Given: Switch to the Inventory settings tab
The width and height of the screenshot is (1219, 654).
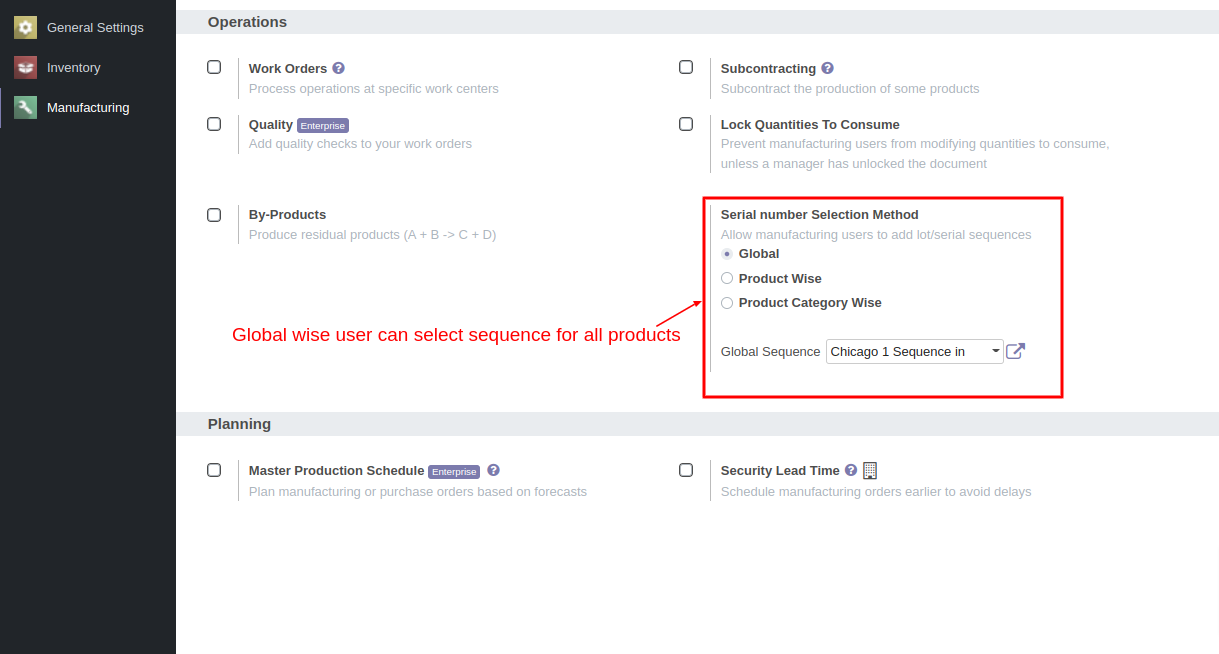Looking at the screenshot, I should click(88, 67).
